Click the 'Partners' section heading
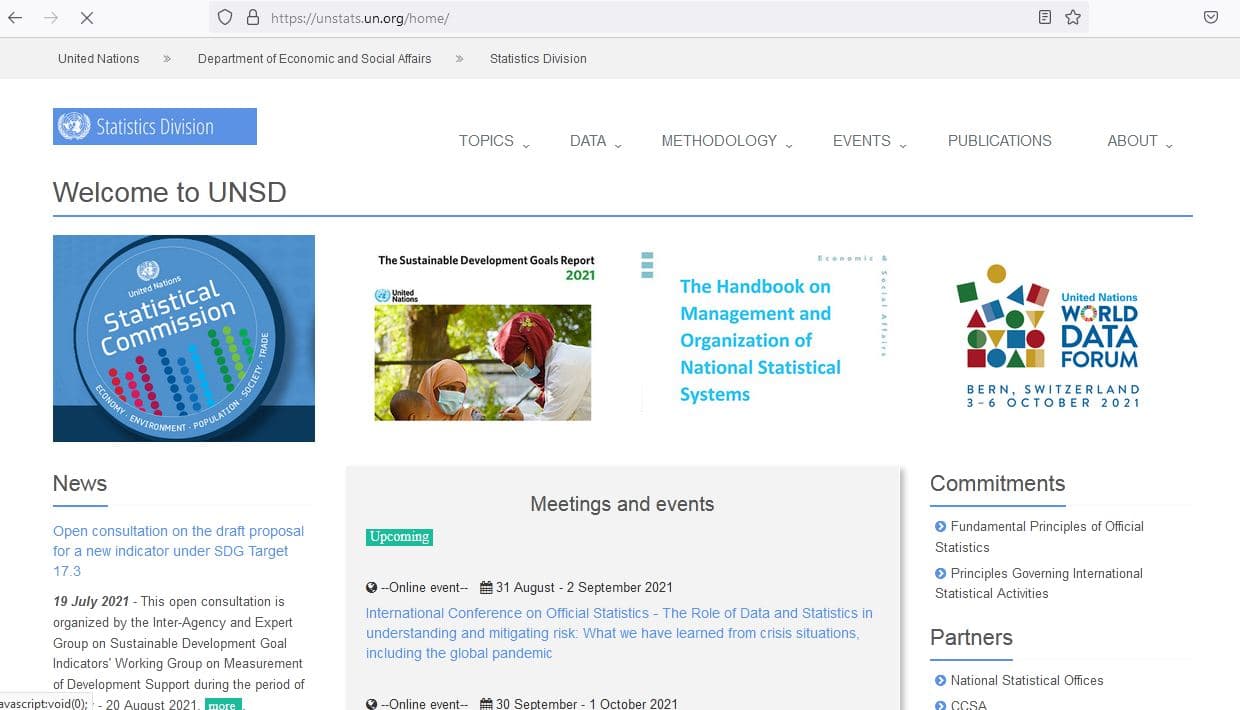Viewport: 1240px width, 710px height. pos(971,637)
